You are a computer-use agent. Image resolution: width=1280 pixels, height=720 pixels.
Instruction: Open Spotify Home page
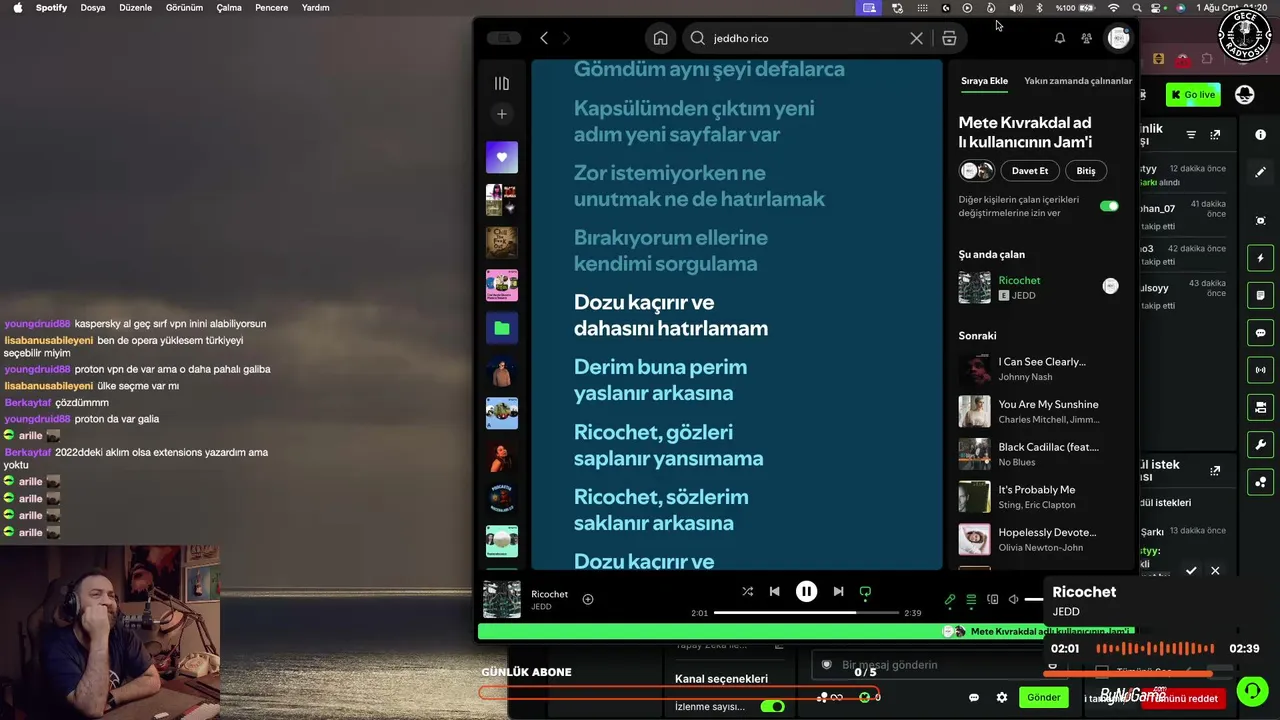[660, 38]
